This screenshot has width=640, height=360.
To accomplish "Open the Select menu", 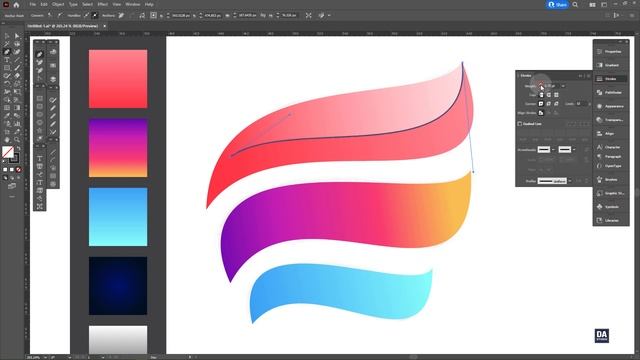I will click(88, 4).
